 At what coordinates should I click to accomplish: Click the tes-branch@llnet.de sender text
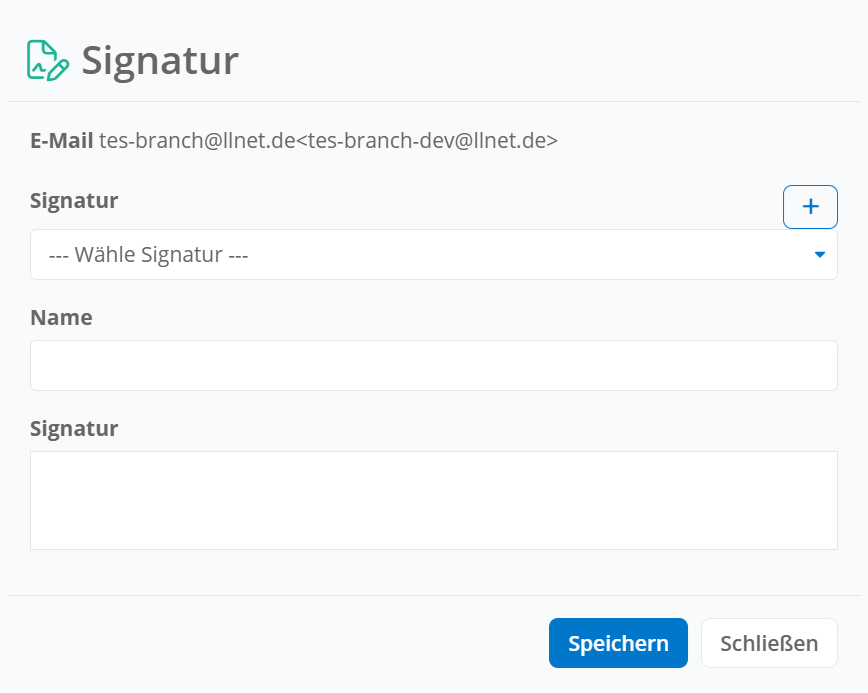pyautogui.click(x=197, y=141)
